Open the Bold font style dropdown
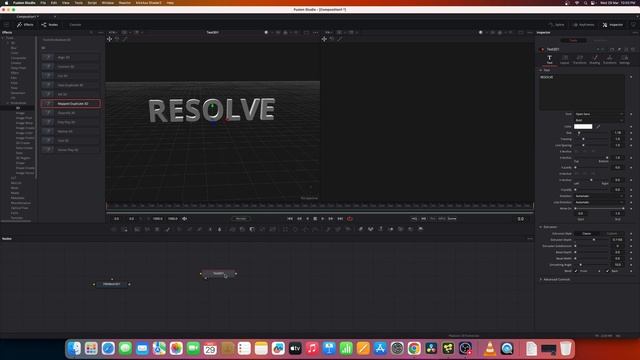Viewport: 640px width, 360px height. coord(599,120)
